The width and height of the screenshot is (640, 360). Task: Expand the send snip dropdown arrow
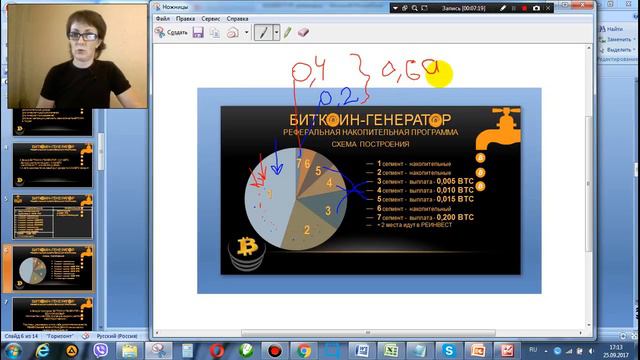(x=247, y=32)
